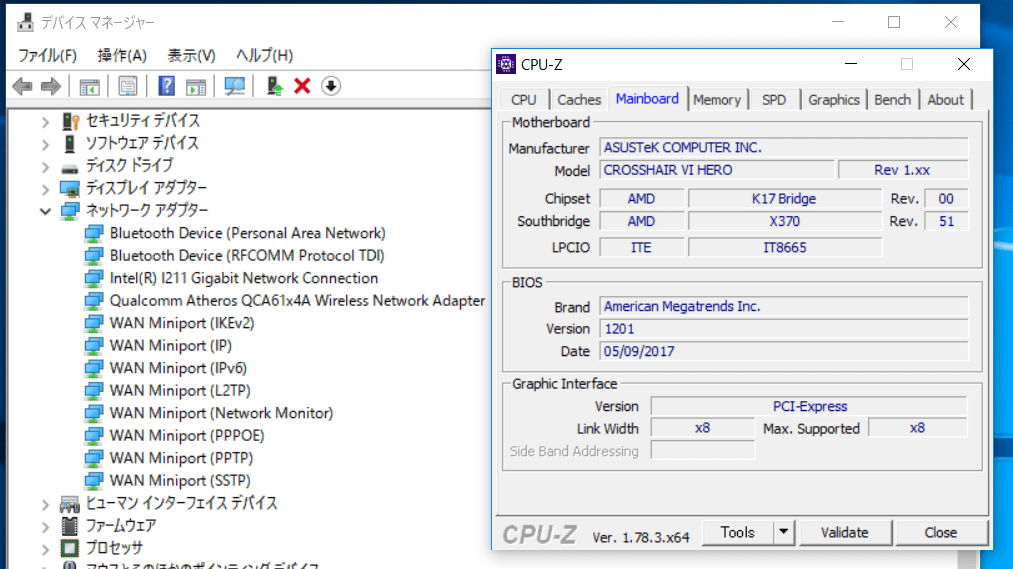This screenshot has width=1013, height=569.
Task: Click the ヒューマン インターフェイス デバイス icon
Action: tap(70, 503)
